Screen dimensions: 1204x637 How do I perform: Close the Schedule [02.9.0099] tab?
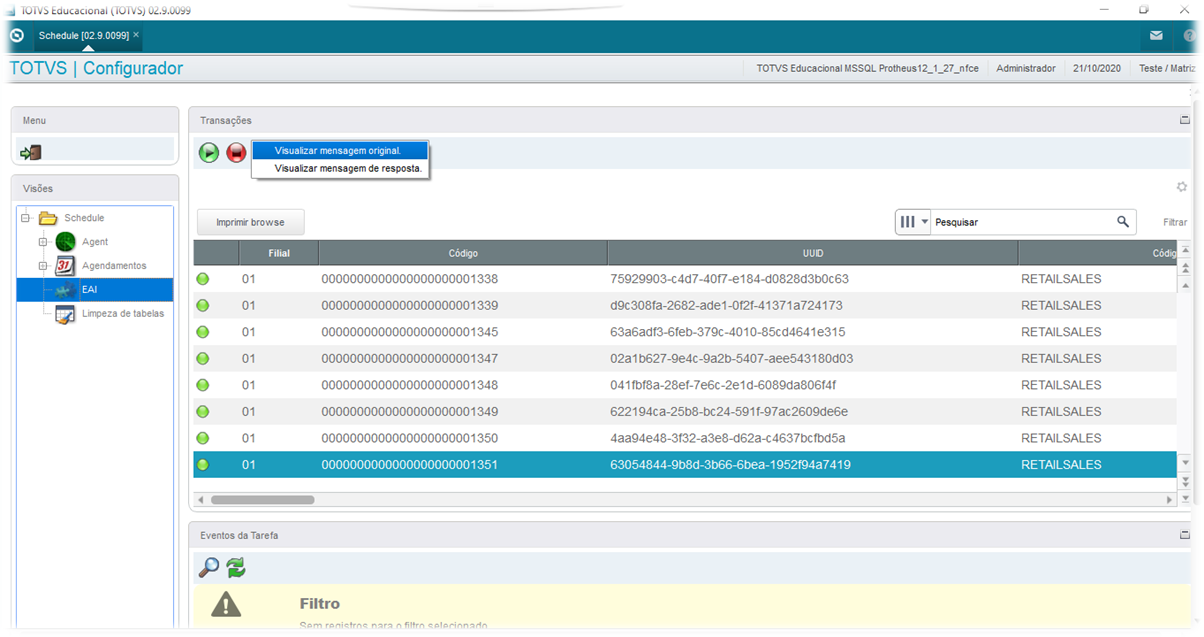pyautogui.click(x=136, y=35)
